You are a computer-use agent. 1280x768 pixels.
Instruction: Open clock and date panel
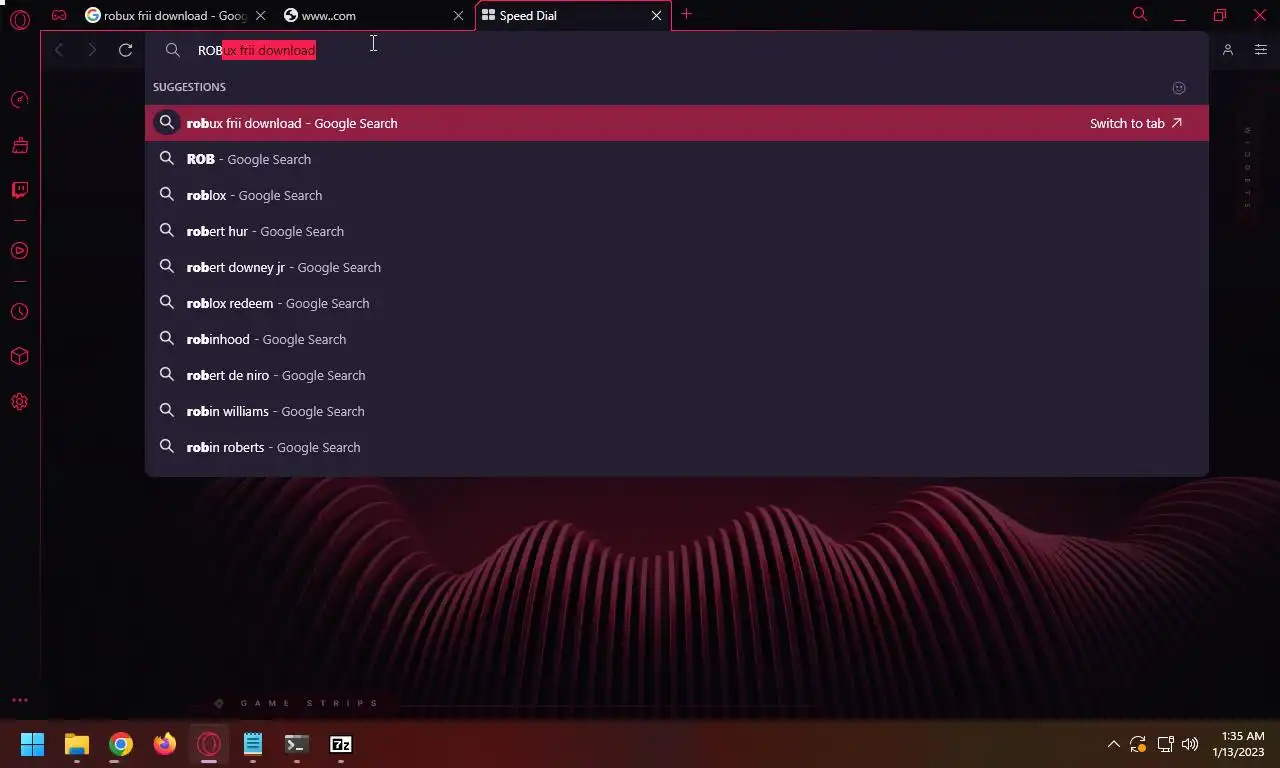point(1238,744)
